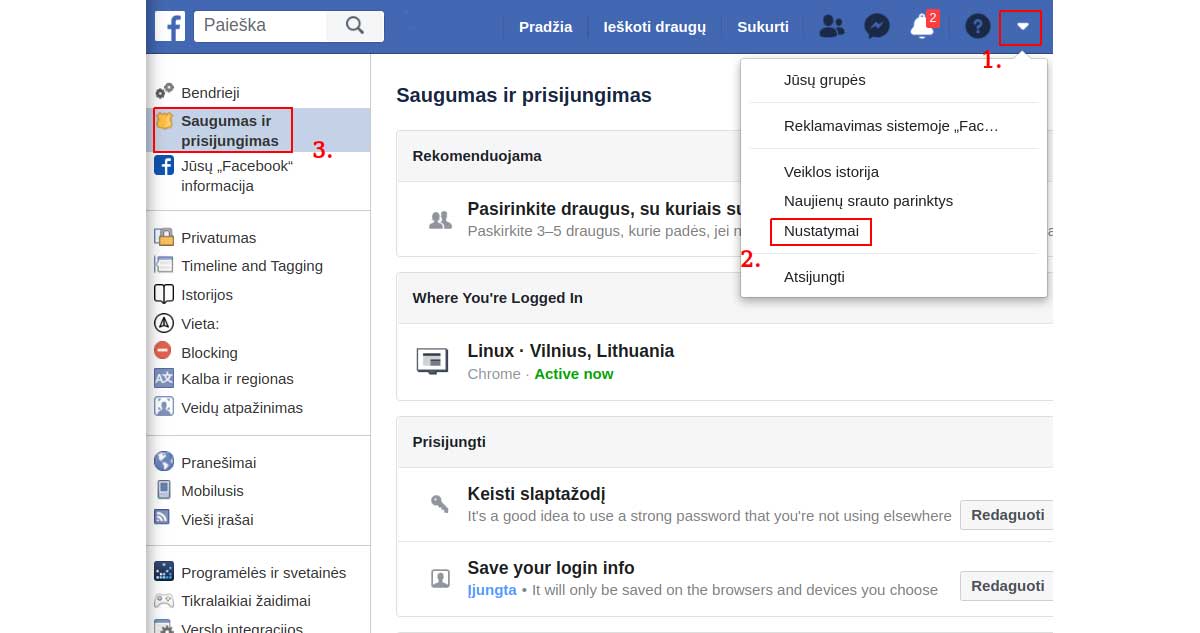Click the Active now status text
The image size is (1200, 633).
click(x=574, y=374)
